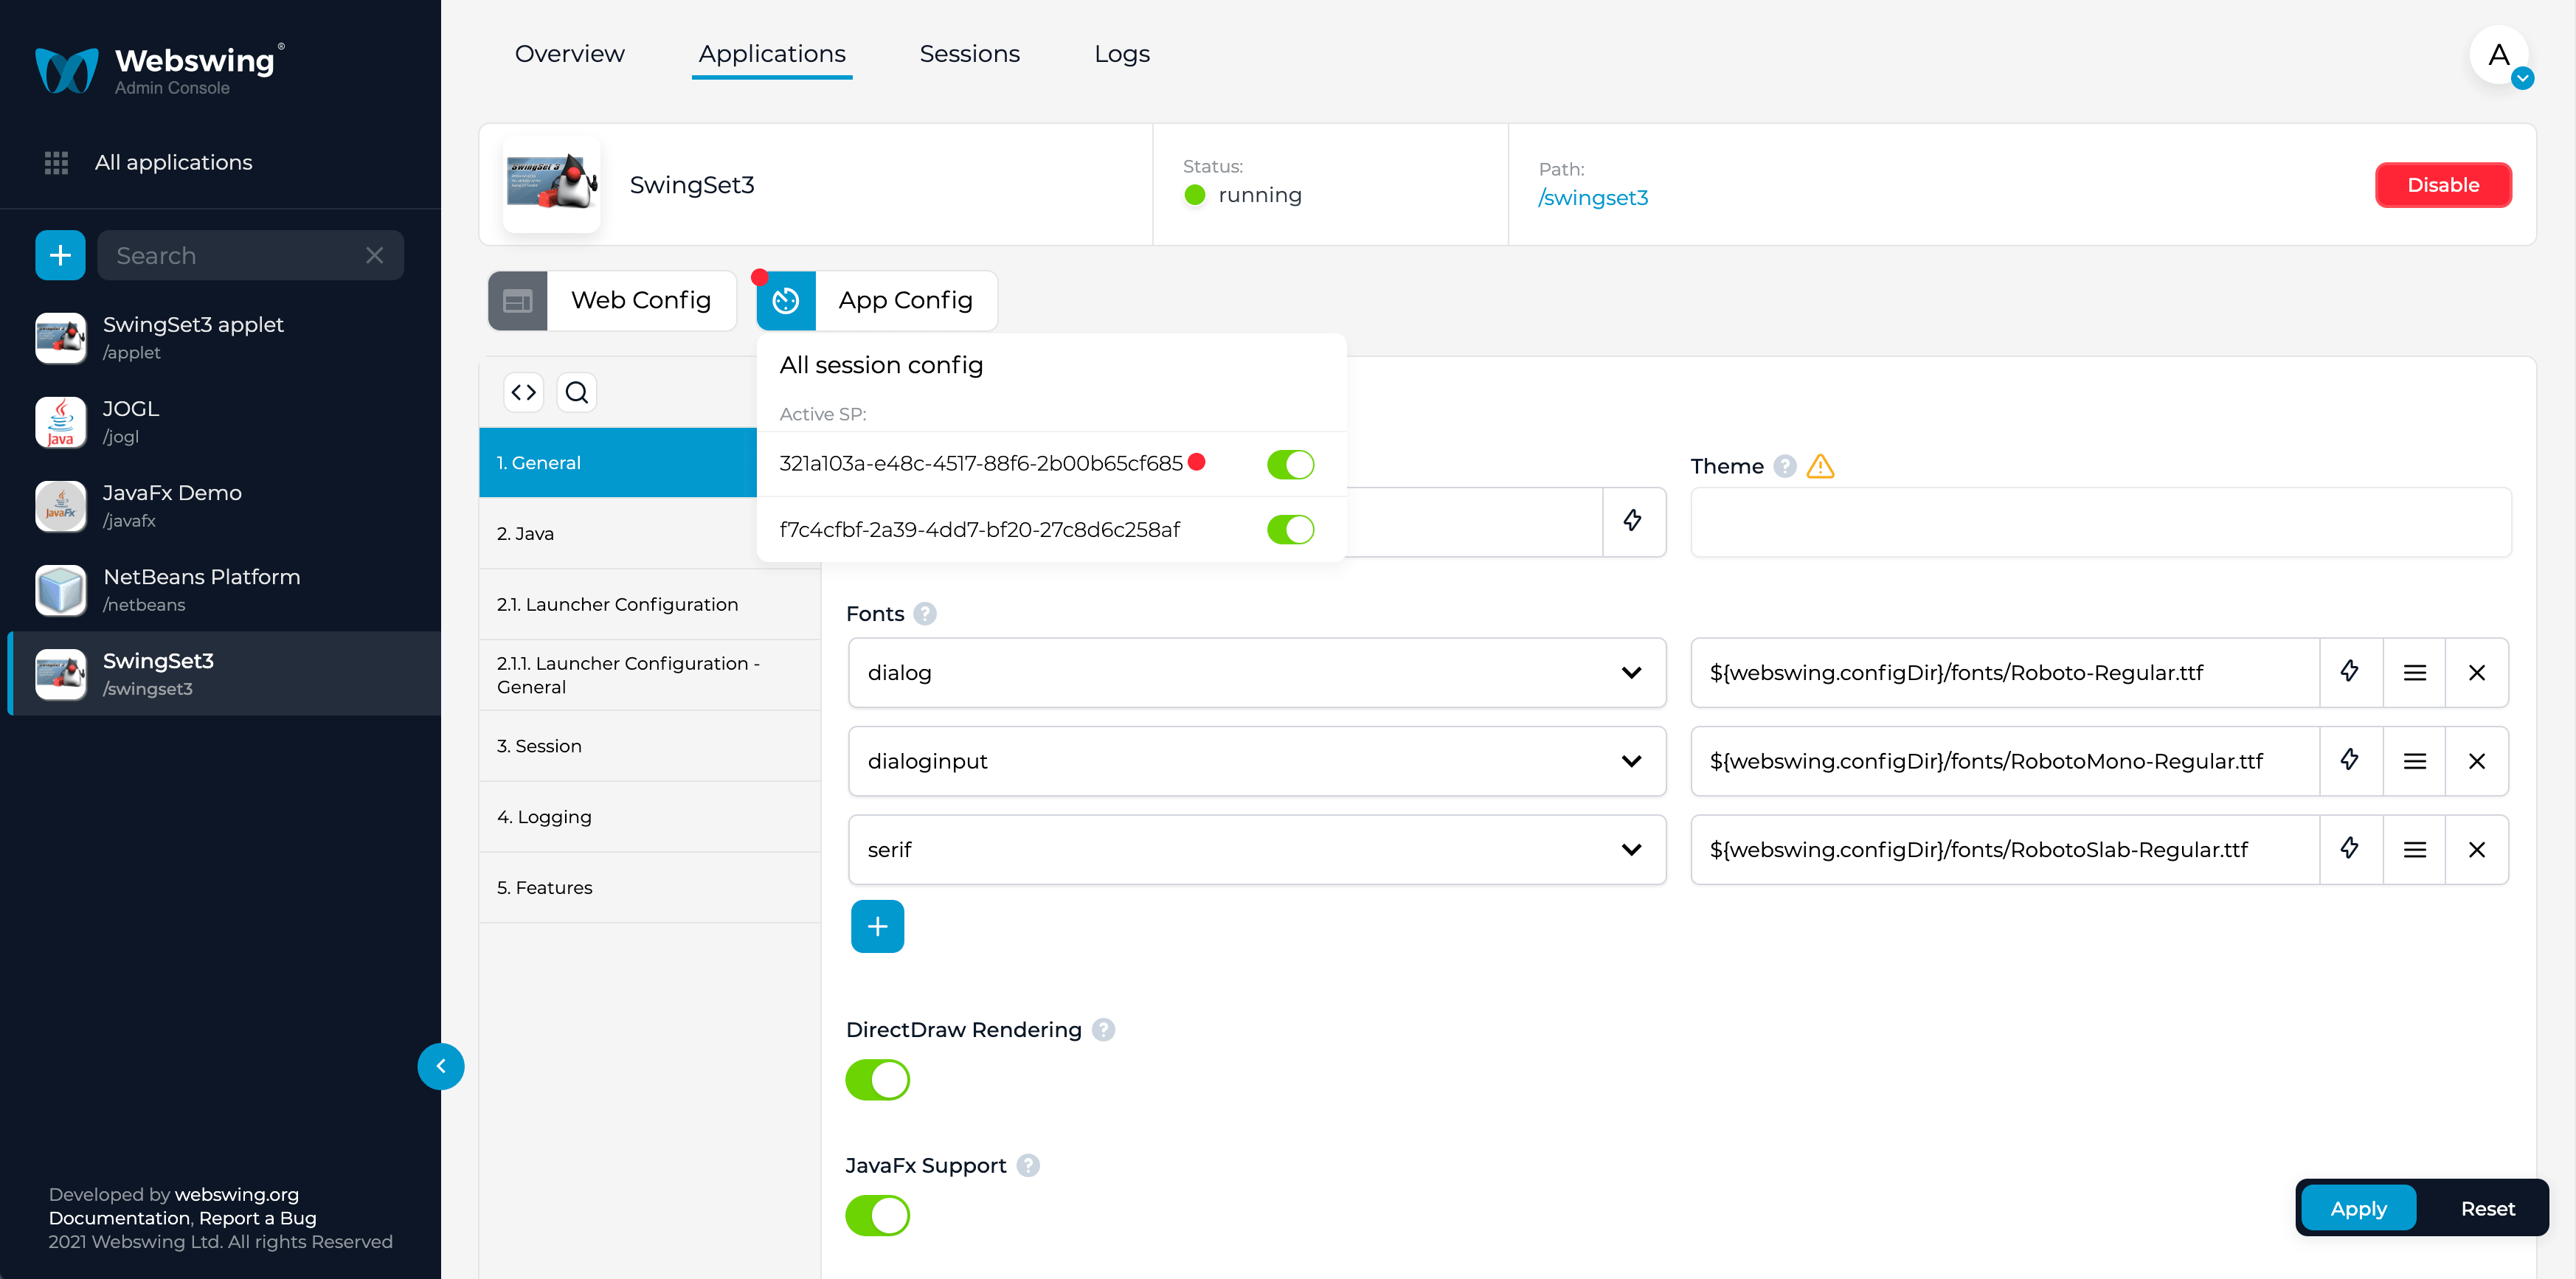The width and height of the screenshot is (2576, 1279).
Task: Click the SwingSet3 application thumbnail
Action: coord(552,184)
